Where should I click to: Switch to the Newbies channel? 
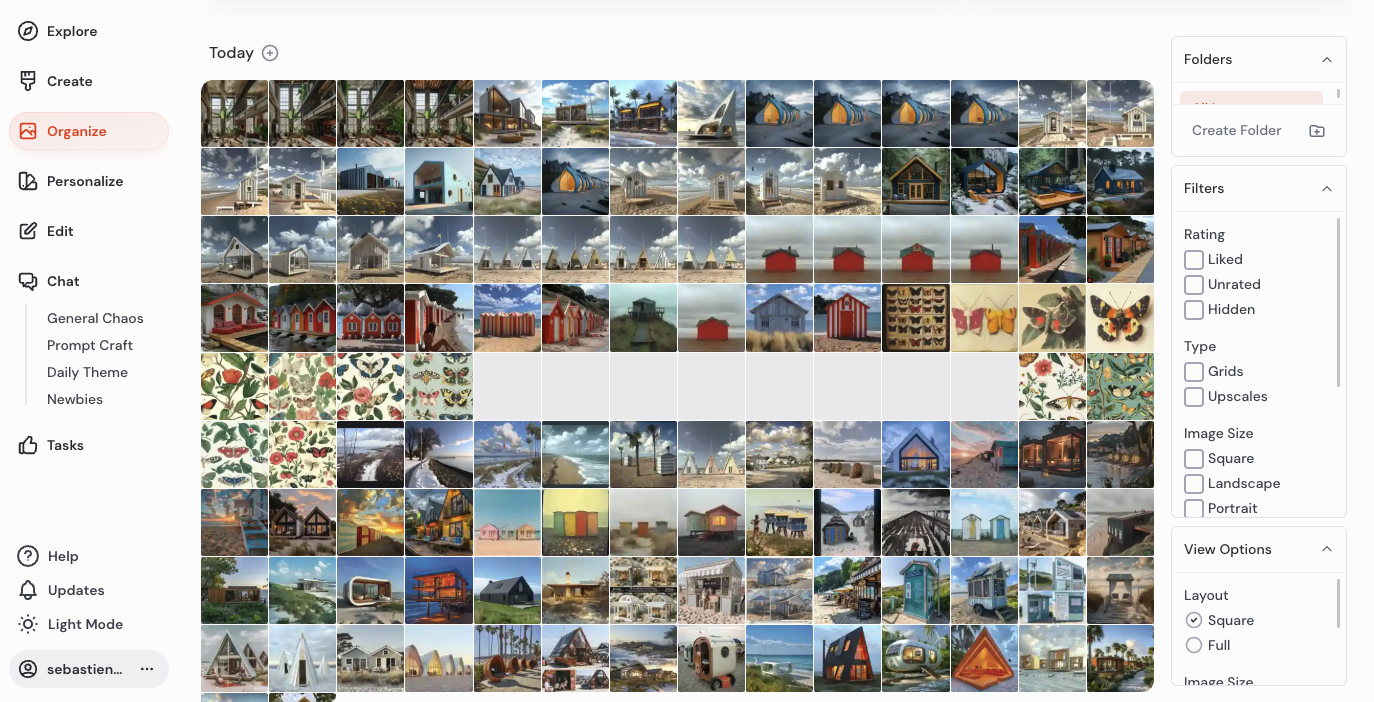click(x=74, y=399)
